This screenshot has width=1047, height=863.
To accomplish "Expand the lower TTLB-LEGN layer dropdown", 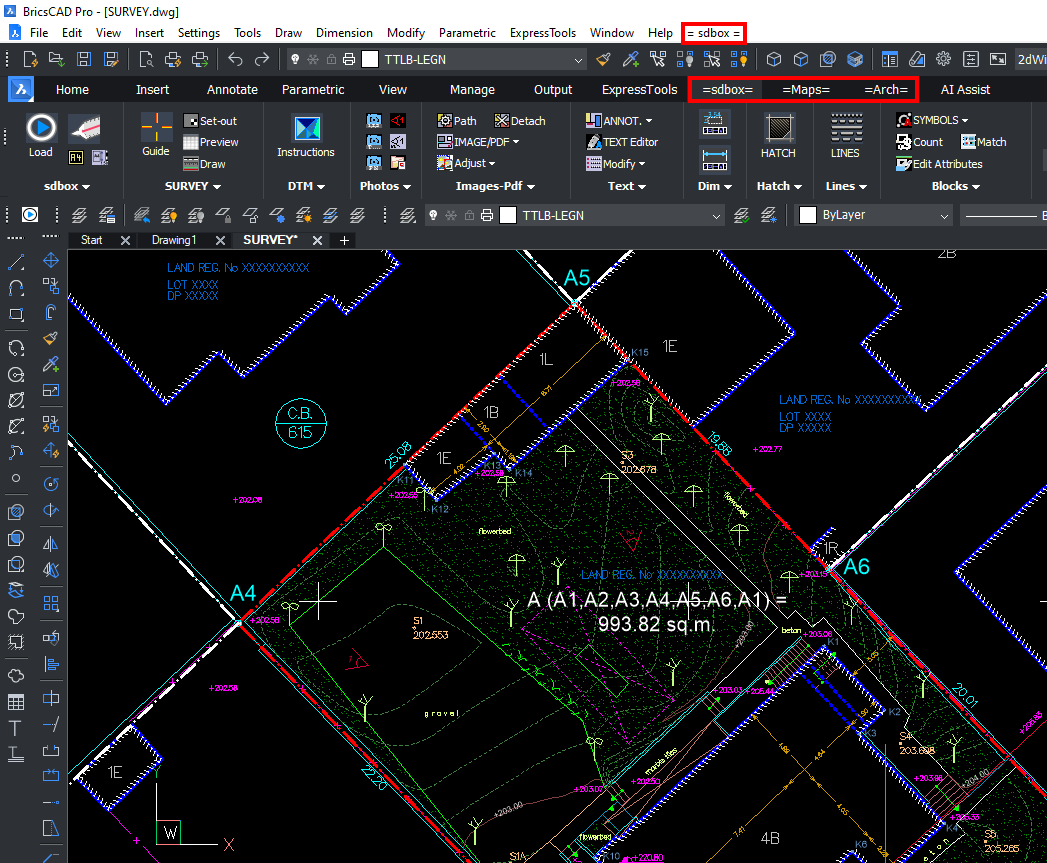I will pos(716,216).
